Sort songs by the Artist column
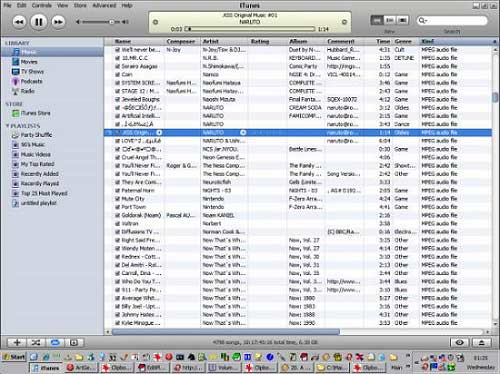 tap(224, 41)
